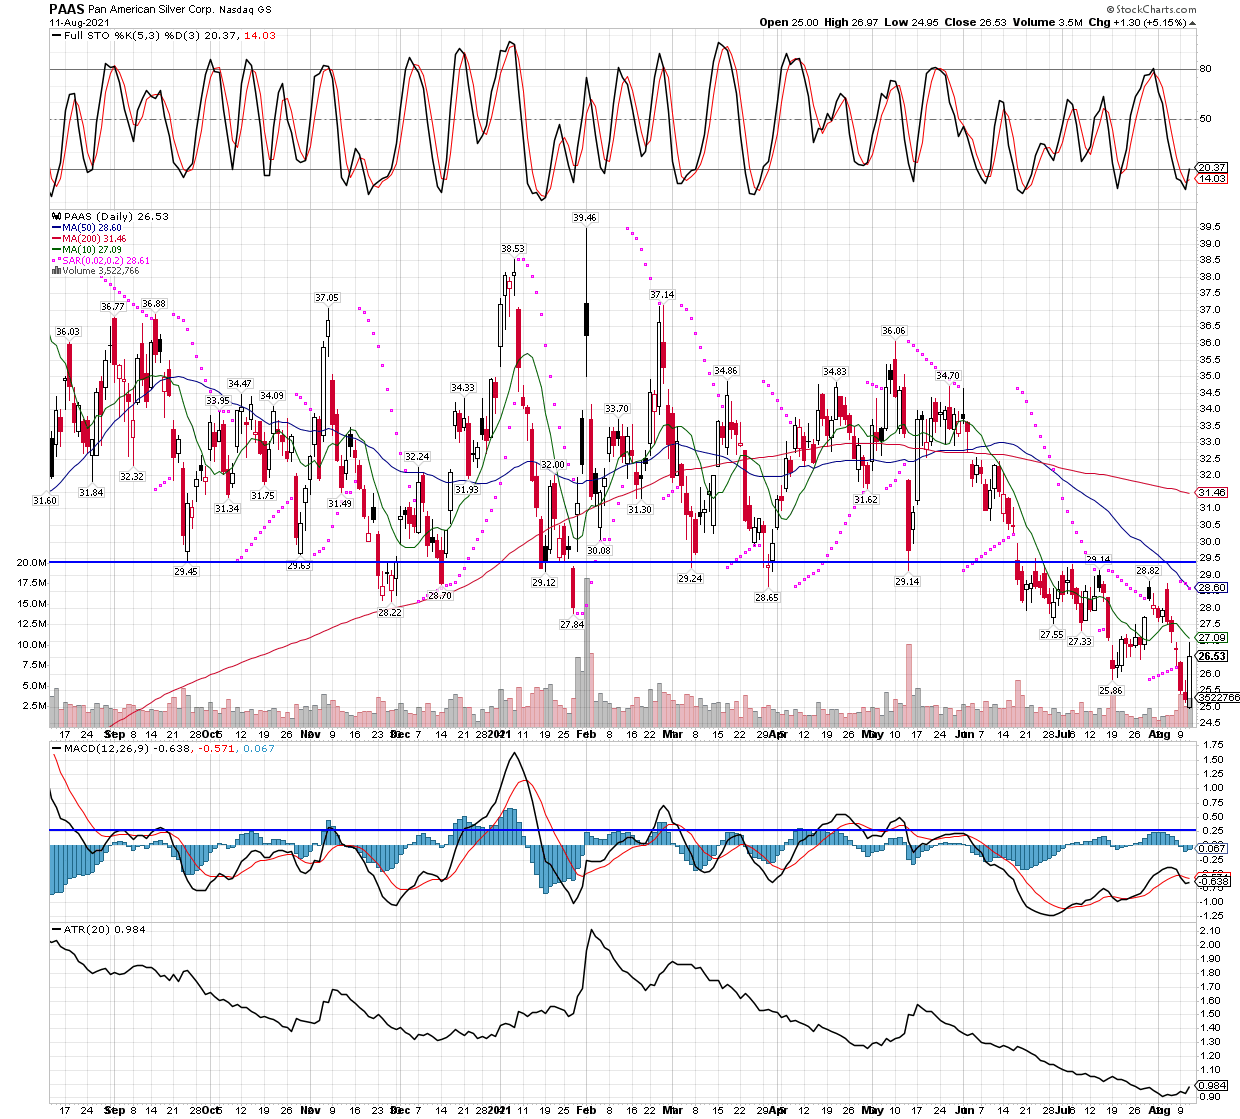Image resolution: width=1240 pixels, height=1119 pixels.
Task: Click the 29.24 low price label
Action: [690, 579]
